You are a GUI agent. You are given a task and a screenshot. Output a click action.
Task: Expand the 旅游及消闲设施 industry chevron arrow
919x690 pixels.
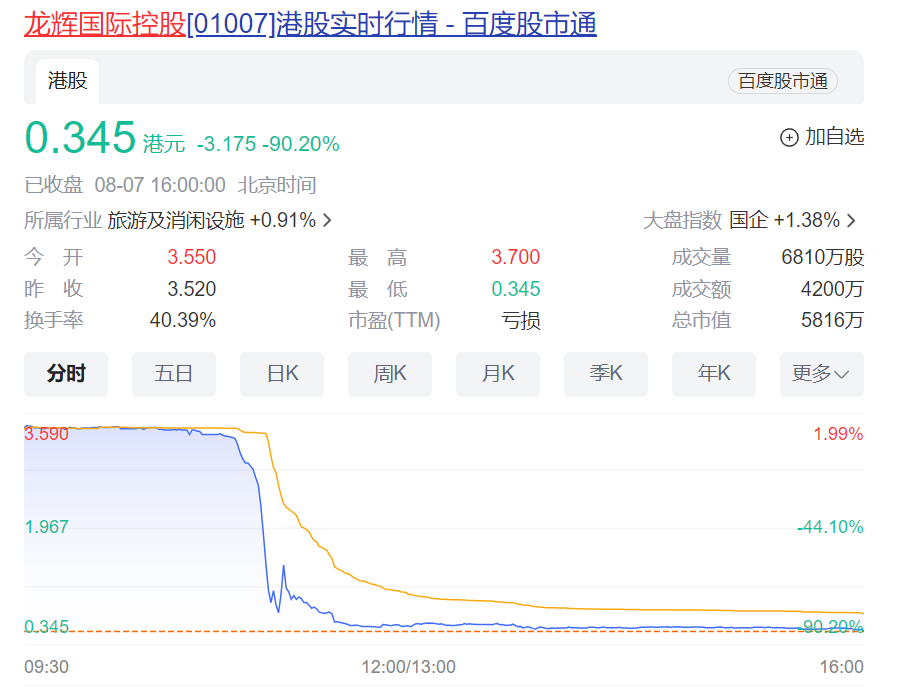[327, 220]
